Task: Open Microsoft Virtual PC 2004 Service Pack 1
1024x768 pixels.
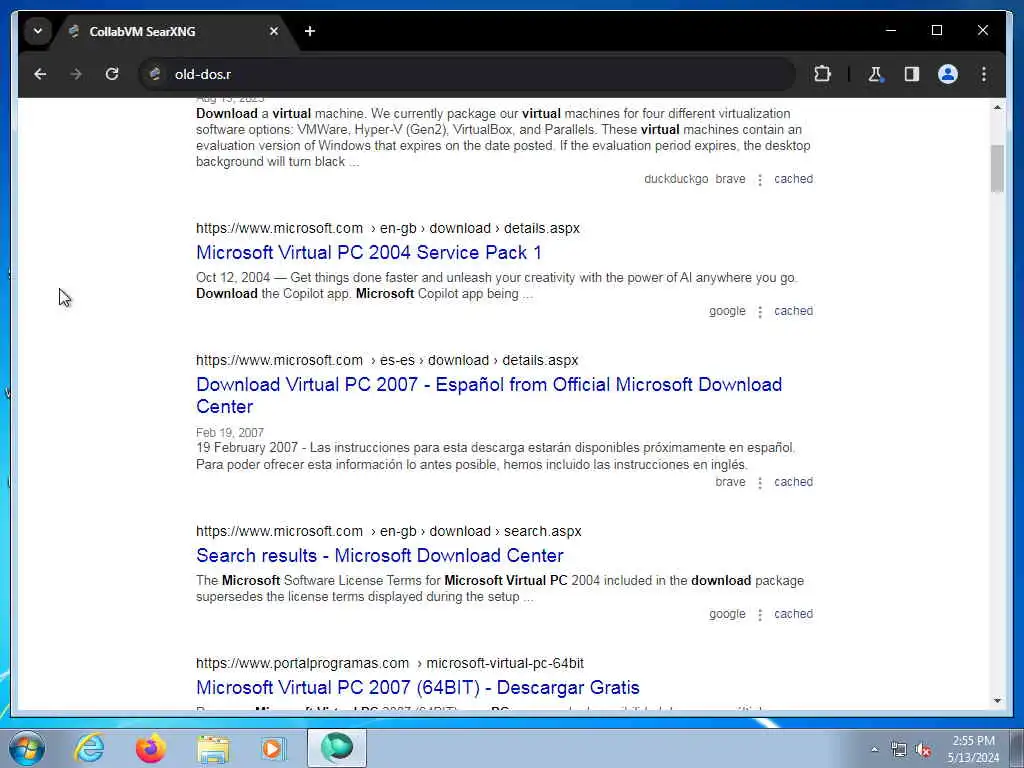Action: click(368, 253)
